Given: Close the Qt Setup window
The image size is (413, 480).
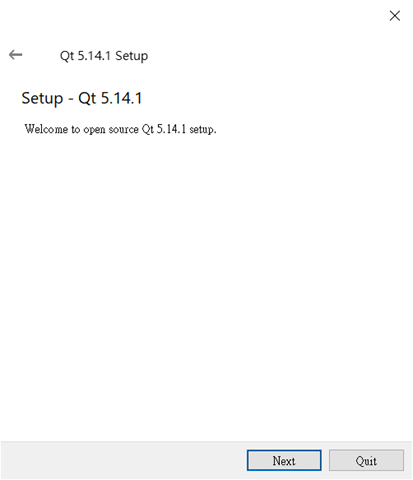Looking at the screenshot, I should [395, 16].
